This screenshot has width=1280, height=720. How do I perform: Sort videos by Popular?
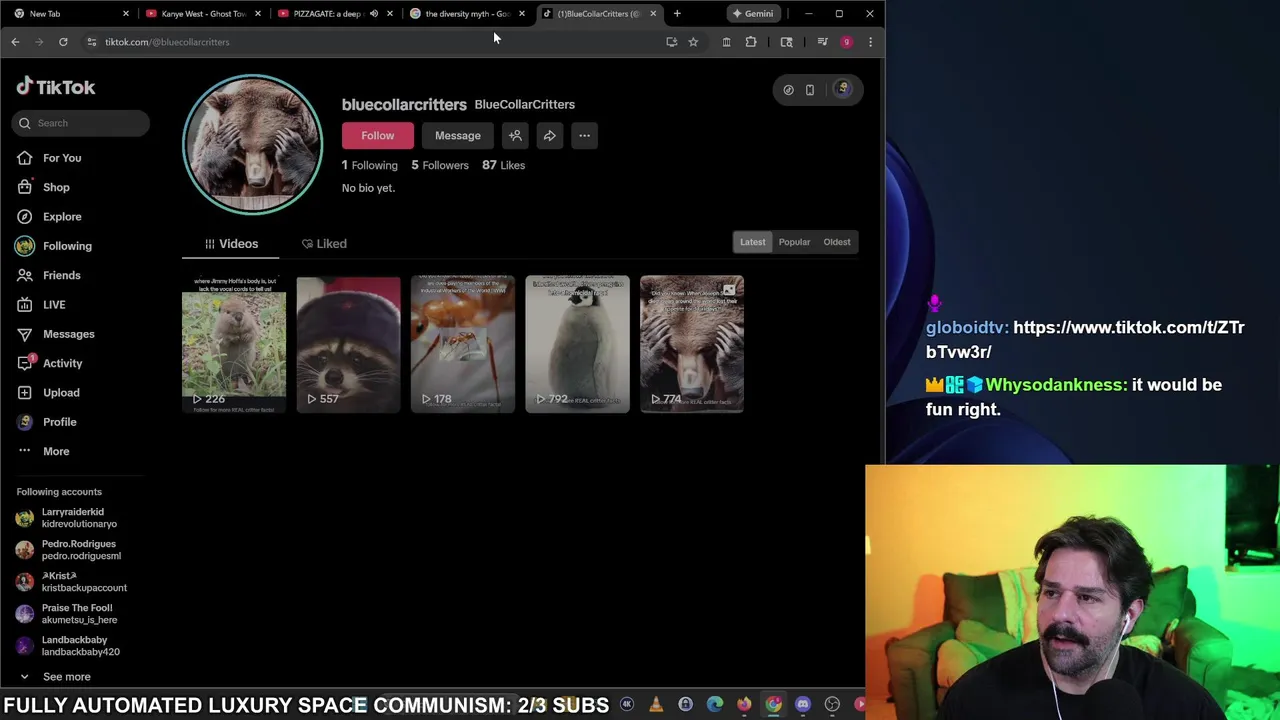click(x=794, y=242)
